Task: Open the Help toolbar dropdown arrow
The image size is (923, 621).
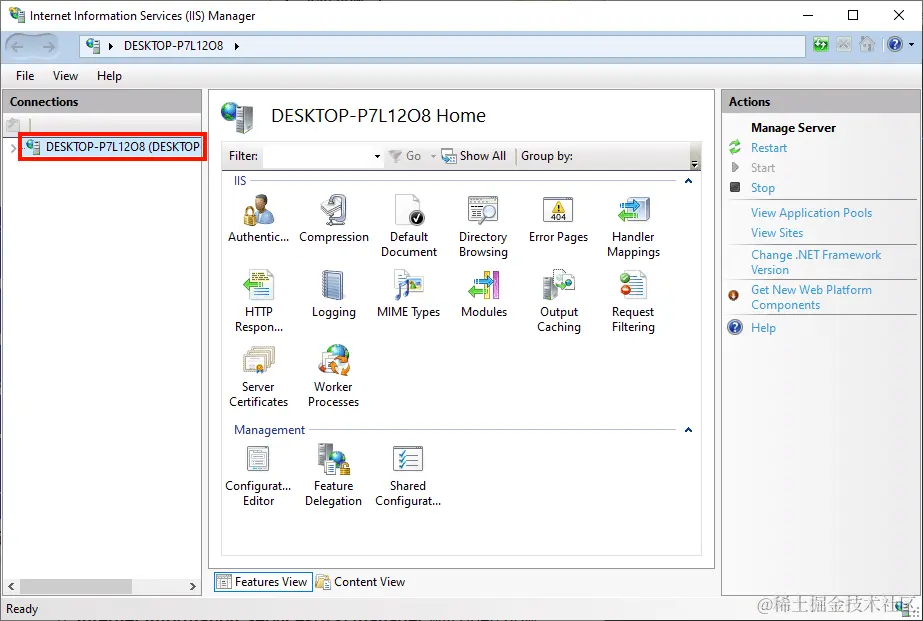Action: pos(911,45)
